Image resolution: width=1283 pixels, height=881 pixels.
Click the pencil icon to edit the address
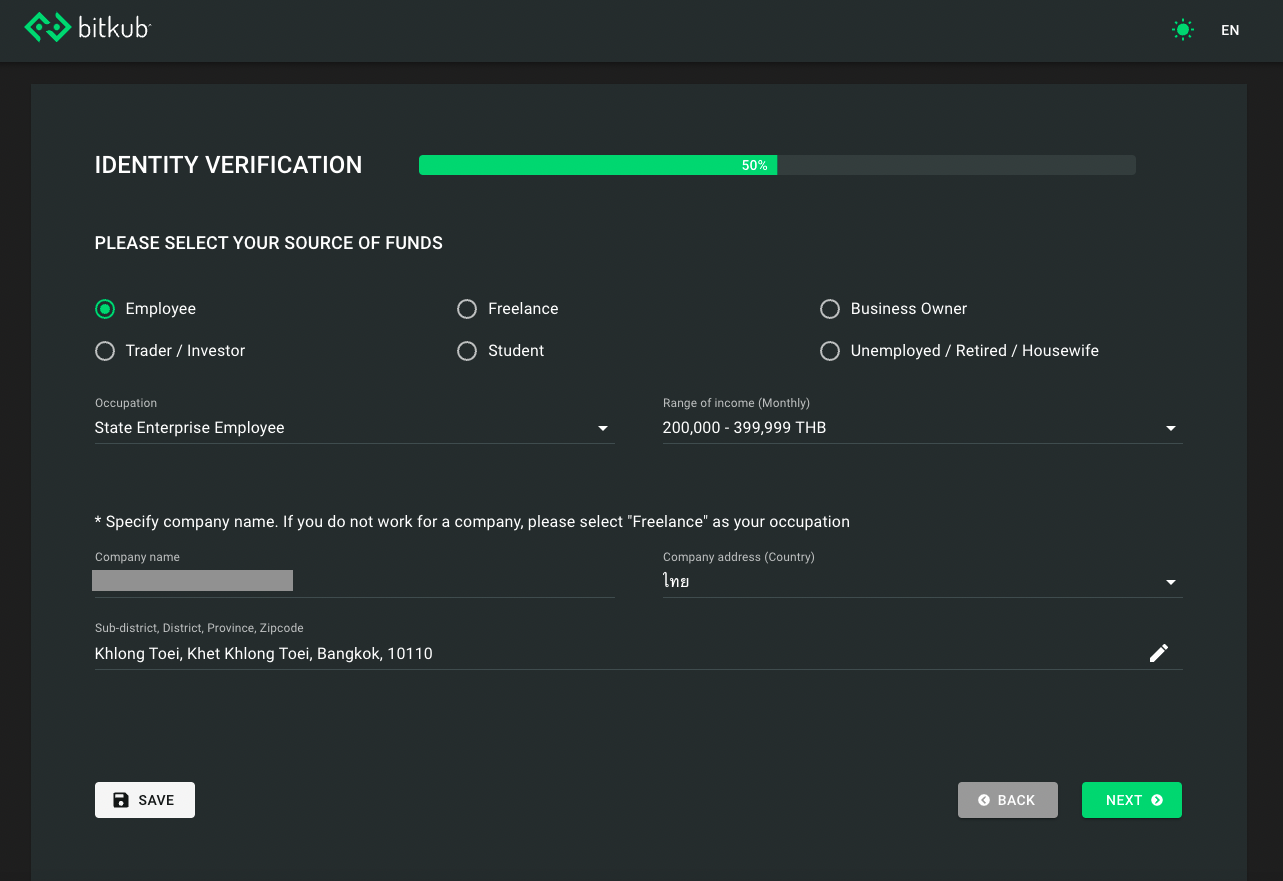(x=1159, y=652)
